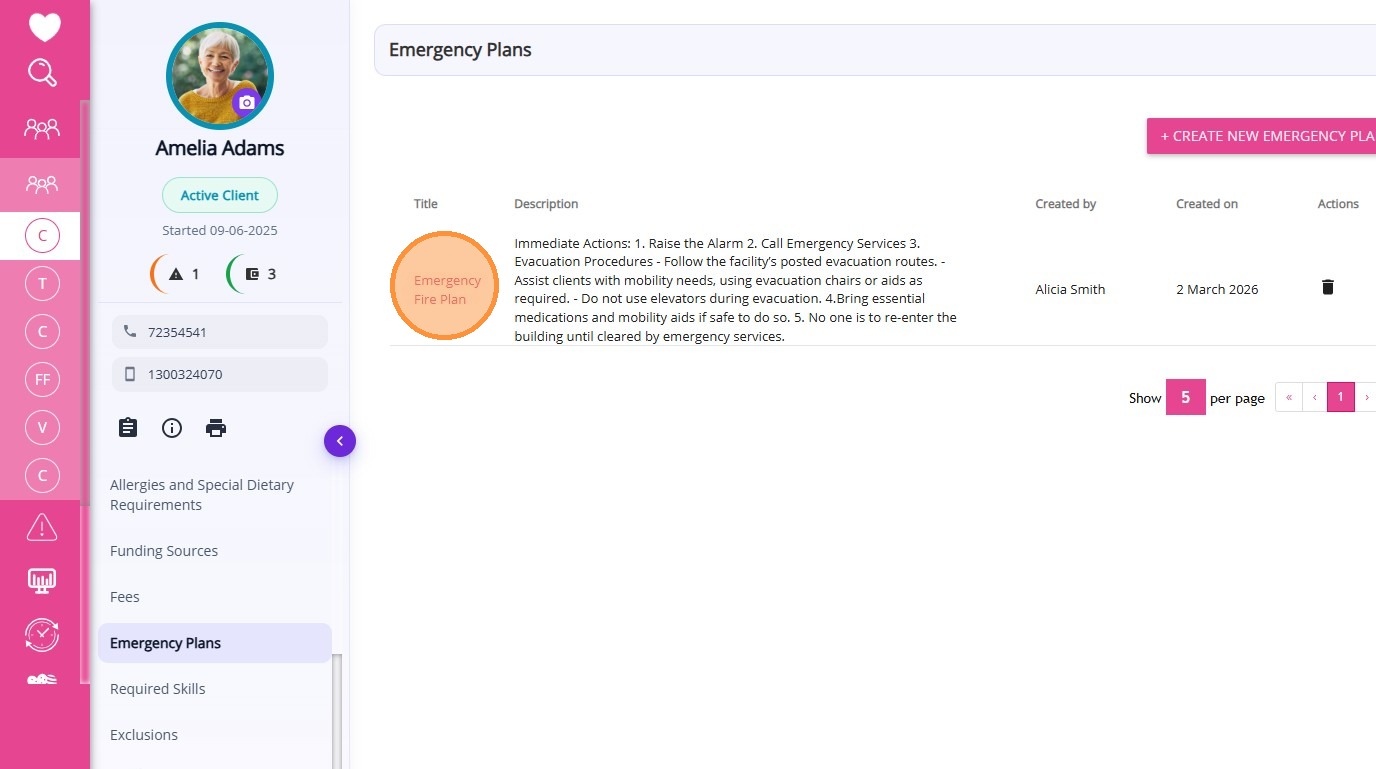Image resolution: width=1376 pixels, height=769 pixels.
Task: Click the heart logo icon
Action: [44, 27]
